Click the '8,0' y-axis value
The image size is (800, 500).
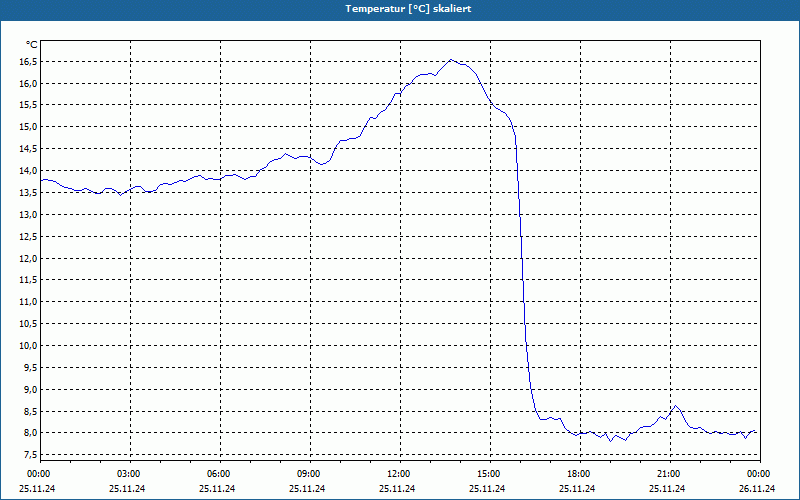(x=30, y=433)
